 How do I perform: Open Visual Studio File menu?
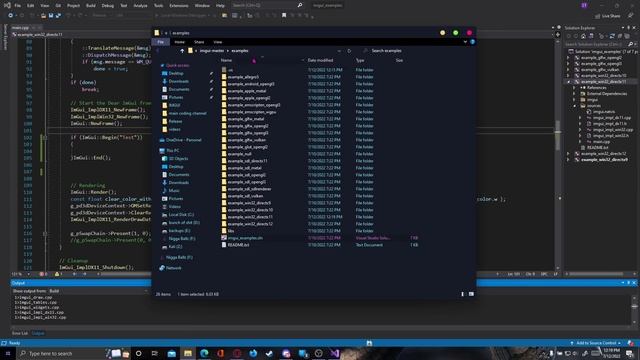coord(18,6)
